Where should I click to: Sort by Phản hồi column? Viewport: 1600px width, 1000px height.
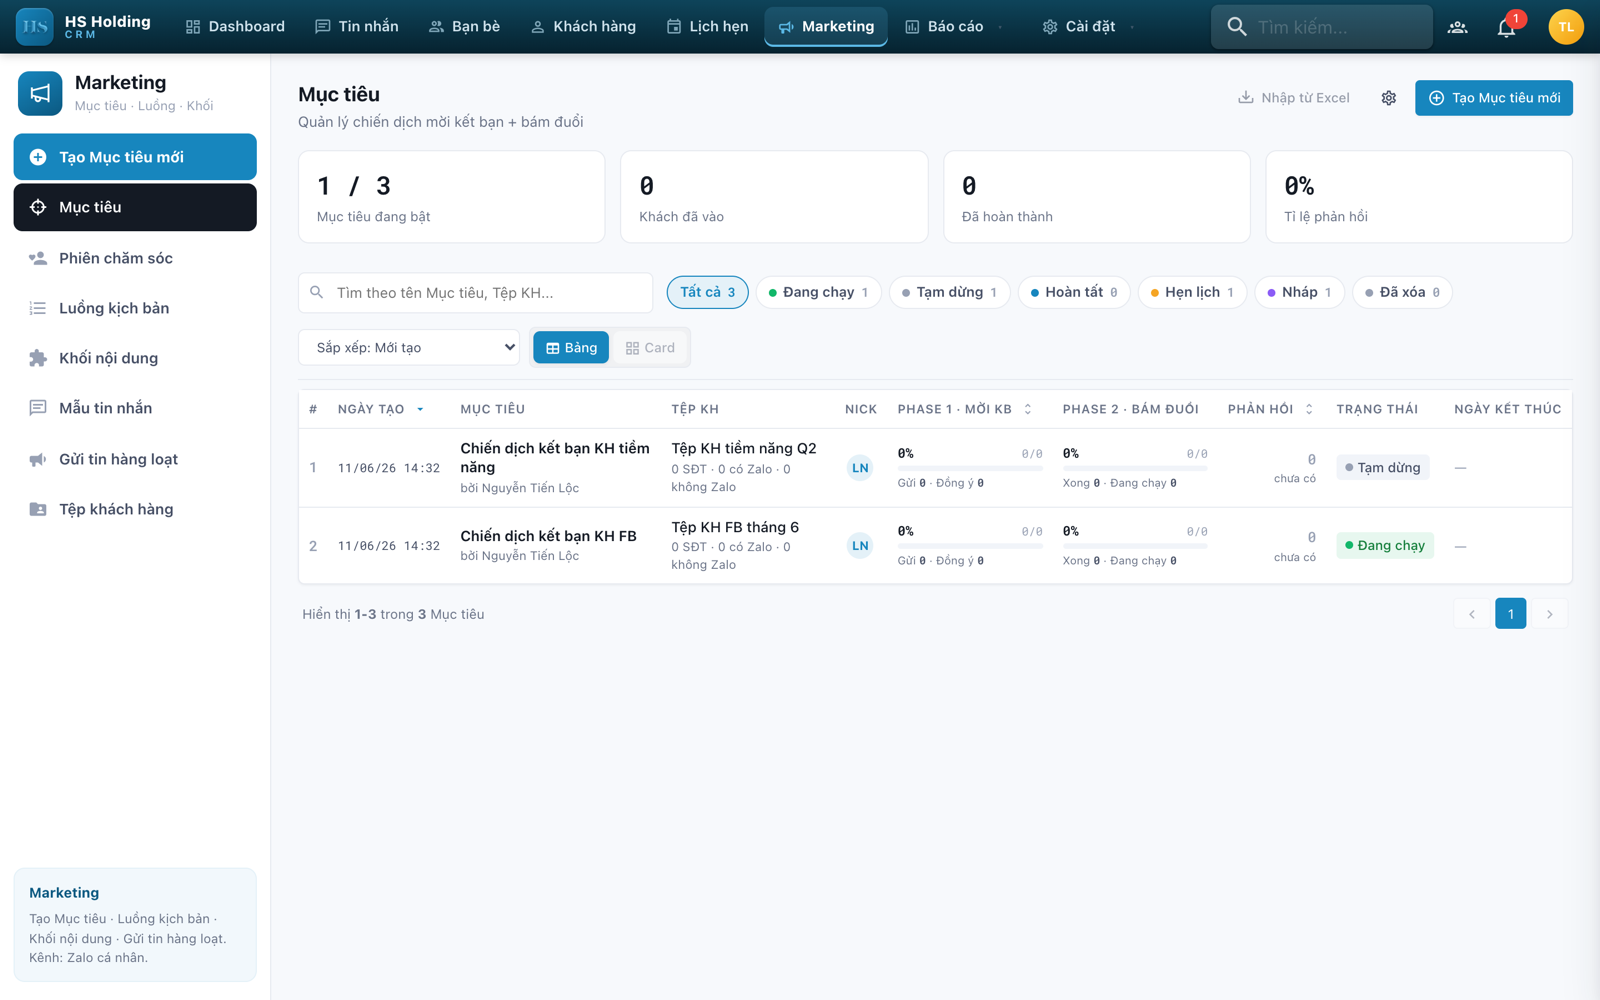pyautogui.click(x=1270, y=409)
